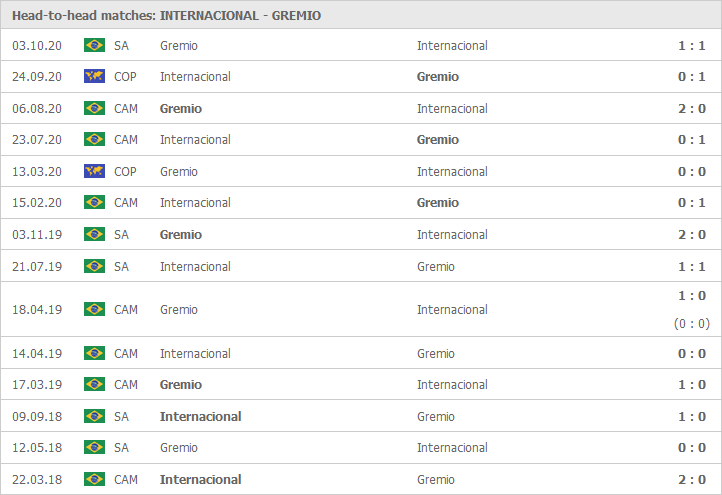
Task: Click bold Gremio in 17.03.19 match
Action: tap(180, 384)
